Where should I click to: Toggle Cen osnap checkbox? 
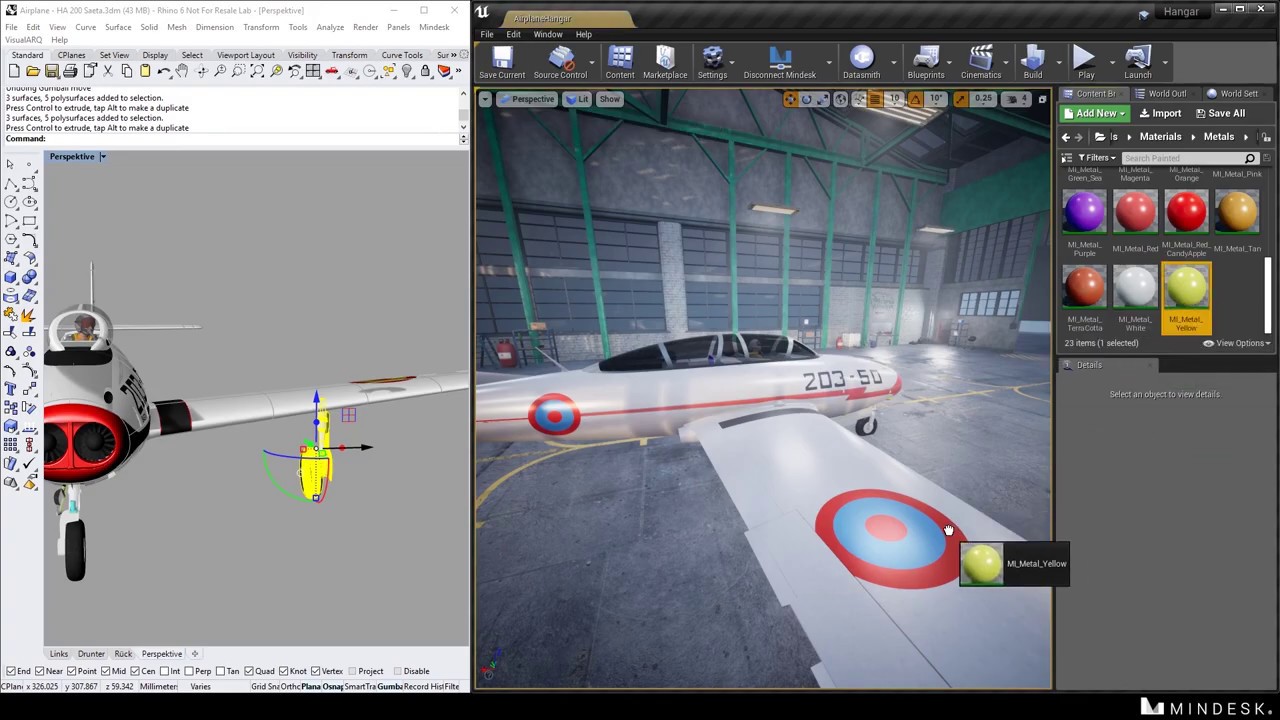(x=135, y=671)
